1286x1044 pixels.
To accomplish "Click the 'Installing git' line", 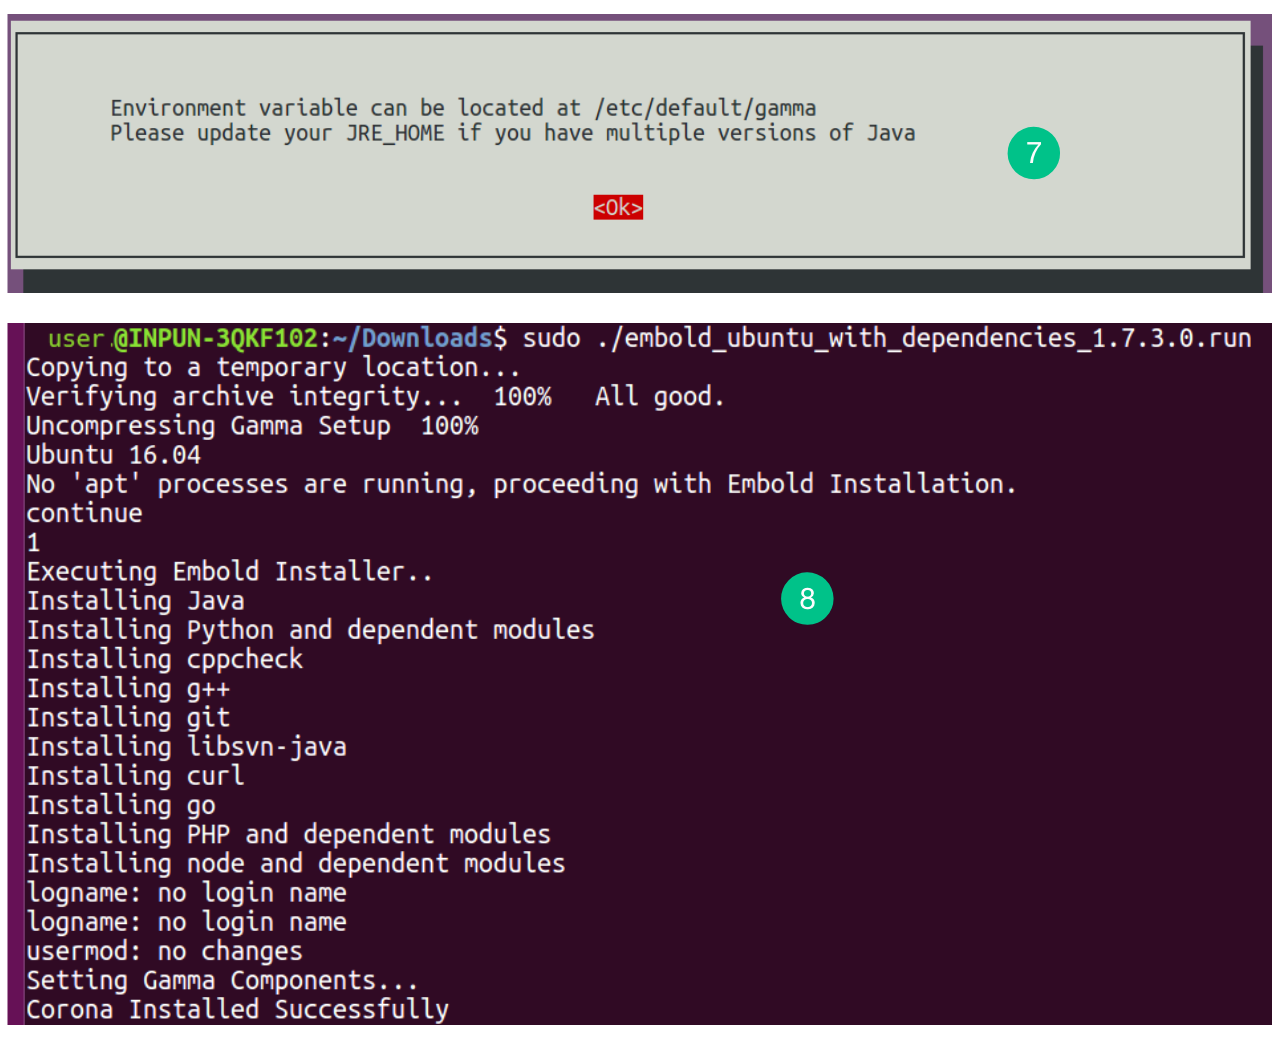I will pyautogui.click(x=128, y=717).
